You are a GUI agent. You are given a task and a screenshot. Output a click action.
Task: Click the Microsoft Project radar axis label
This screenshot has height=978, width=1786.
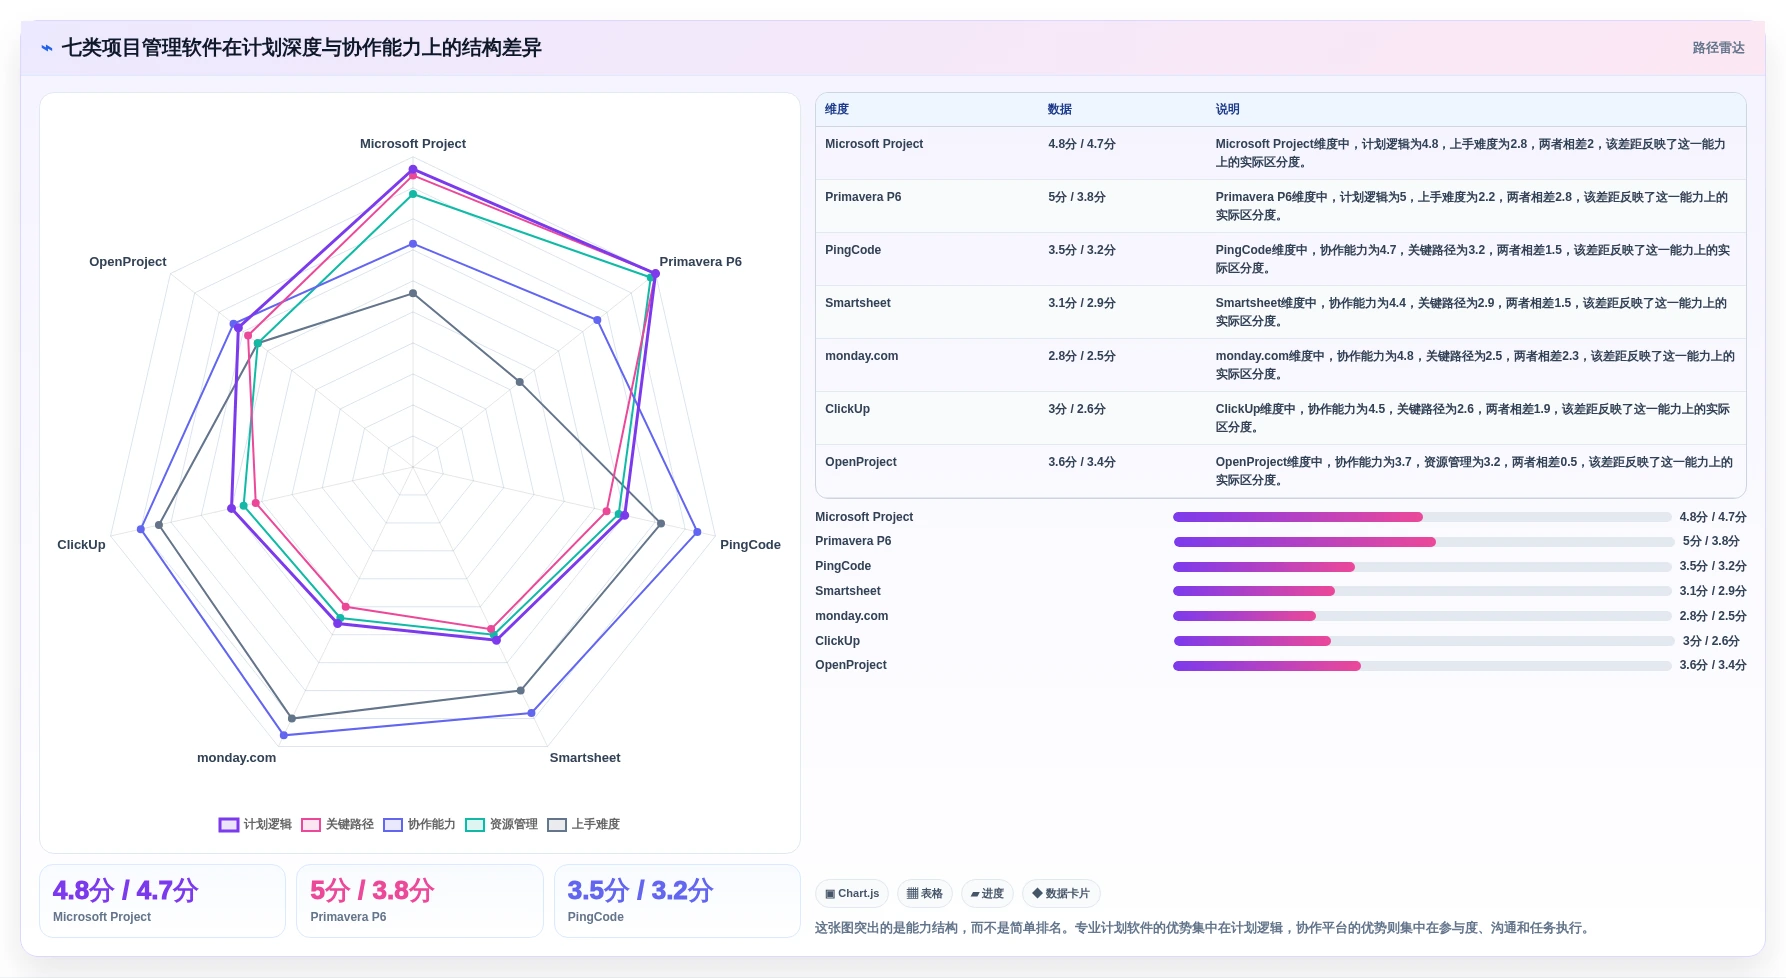(413, 144)
